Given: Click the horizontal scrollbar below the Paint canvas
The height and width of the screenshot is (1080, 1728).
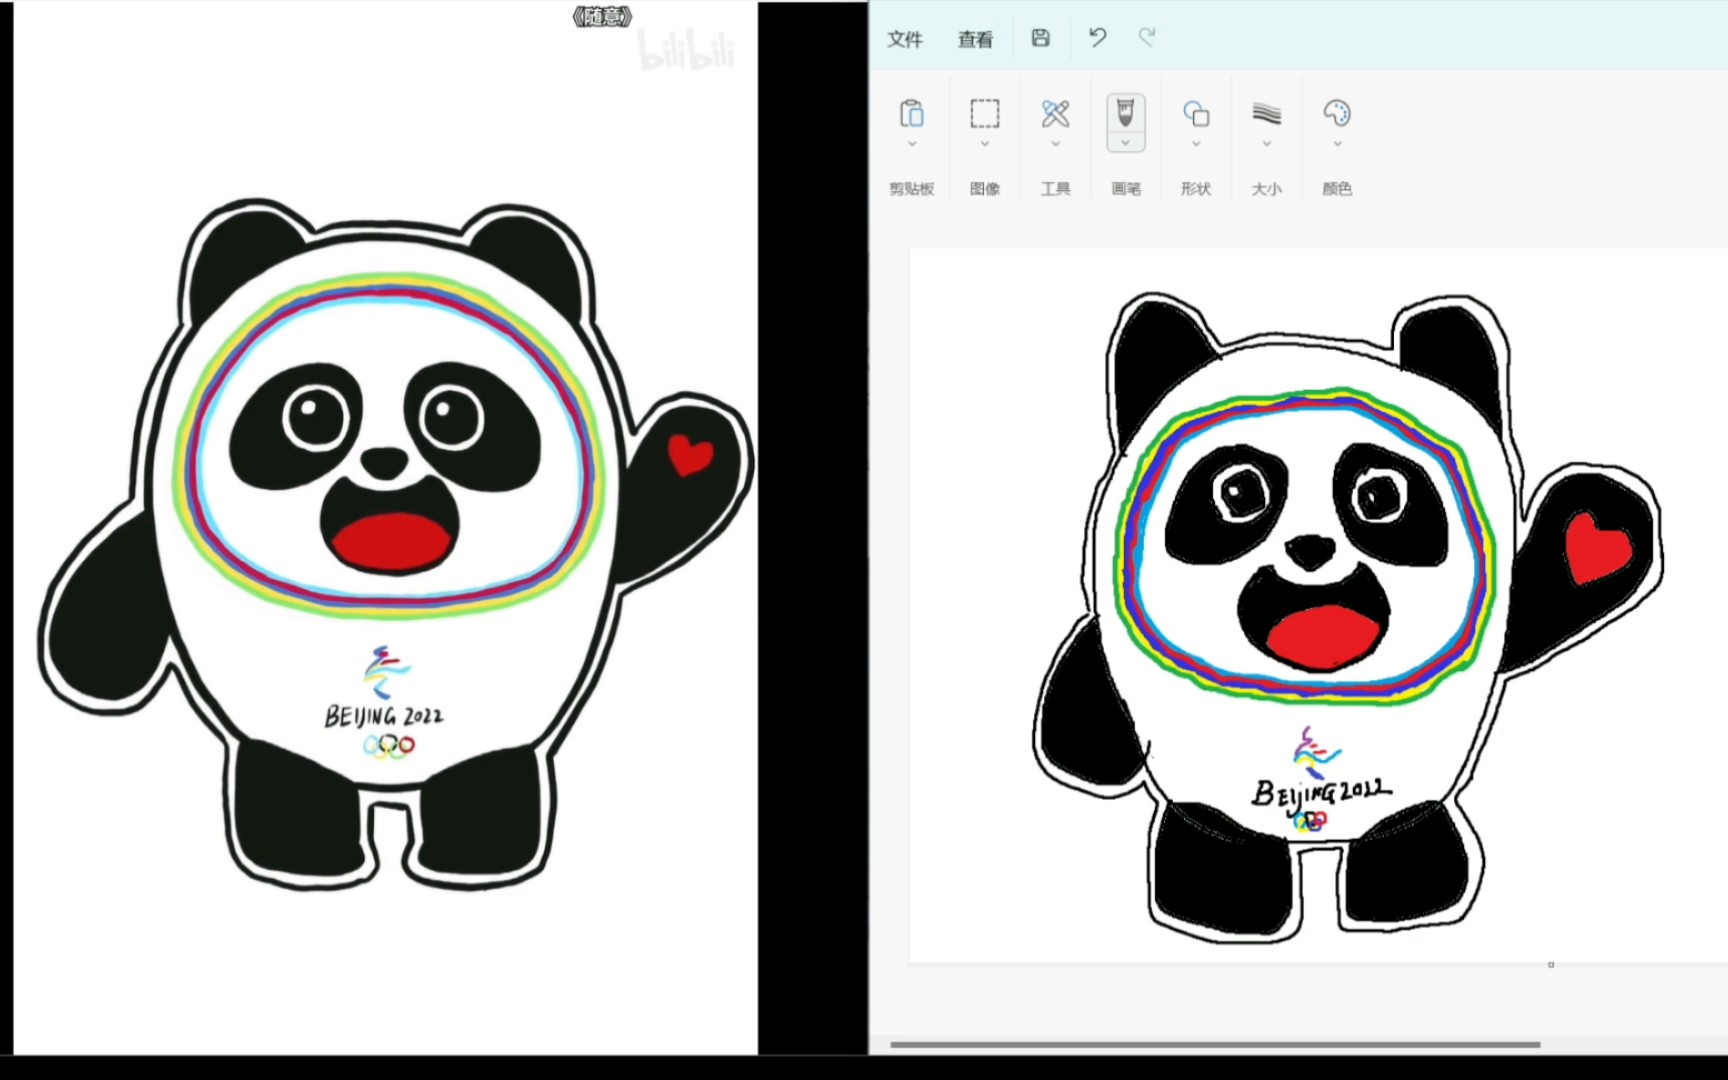Looking at the screenshot, I should (1215, 1044).
